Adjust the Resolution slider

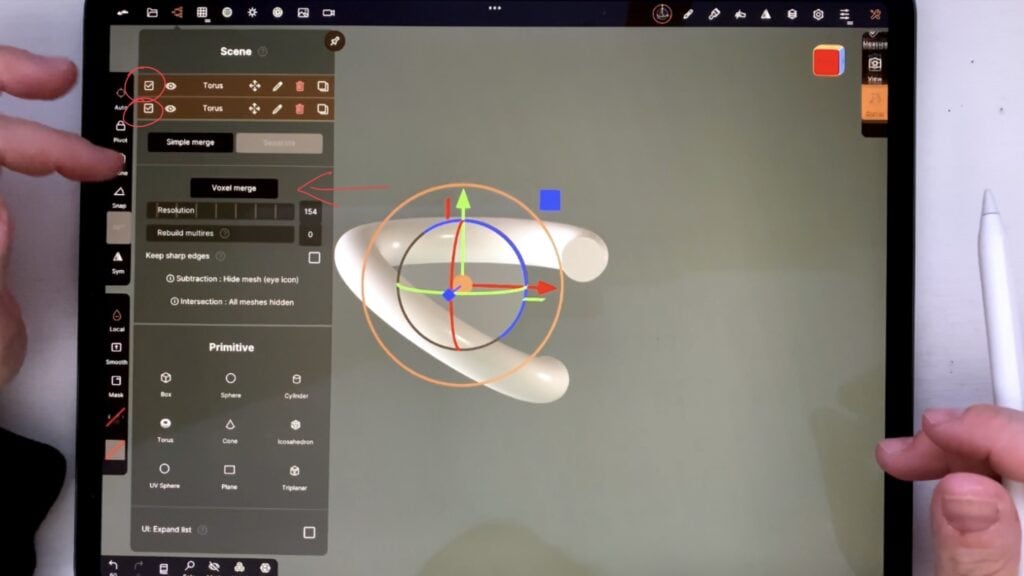(221, 211)
